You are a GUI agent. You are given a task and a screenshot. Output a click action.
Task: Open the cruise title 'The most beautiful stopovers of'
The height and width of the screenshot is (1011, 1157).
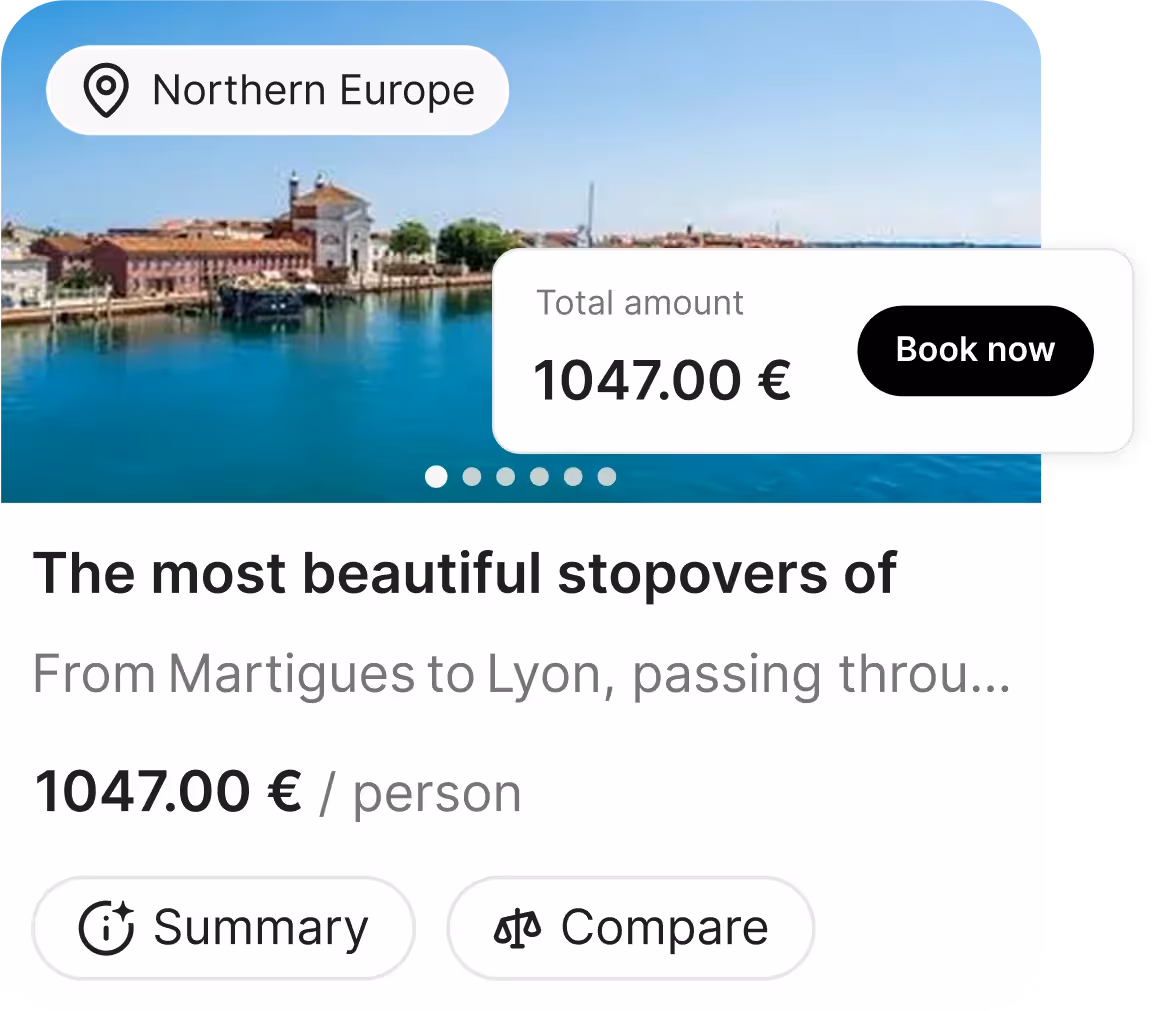point(465,573)
